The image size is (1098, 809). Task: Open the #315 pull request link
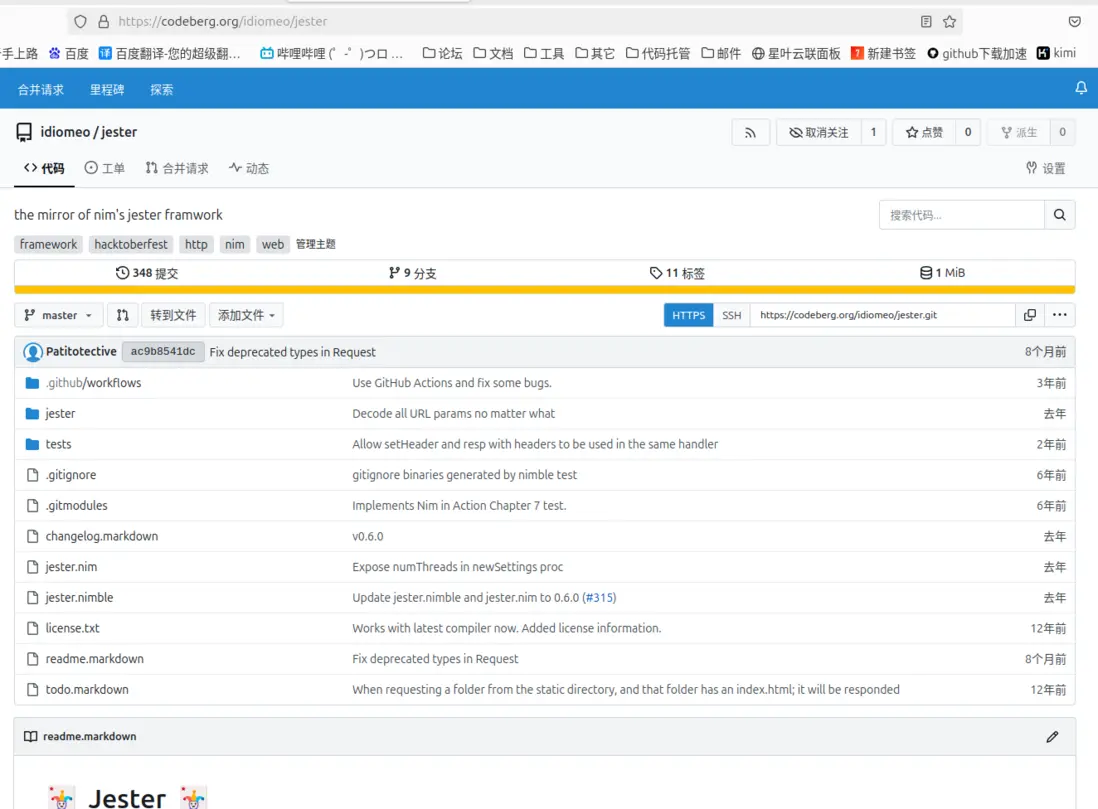click(600, 598)
